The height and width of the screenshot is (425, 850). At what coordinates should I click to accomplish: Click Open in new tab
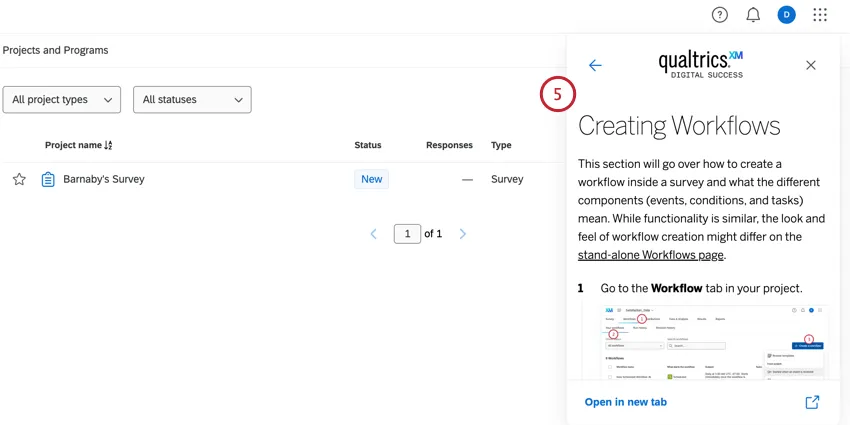[x=626, y=402]
